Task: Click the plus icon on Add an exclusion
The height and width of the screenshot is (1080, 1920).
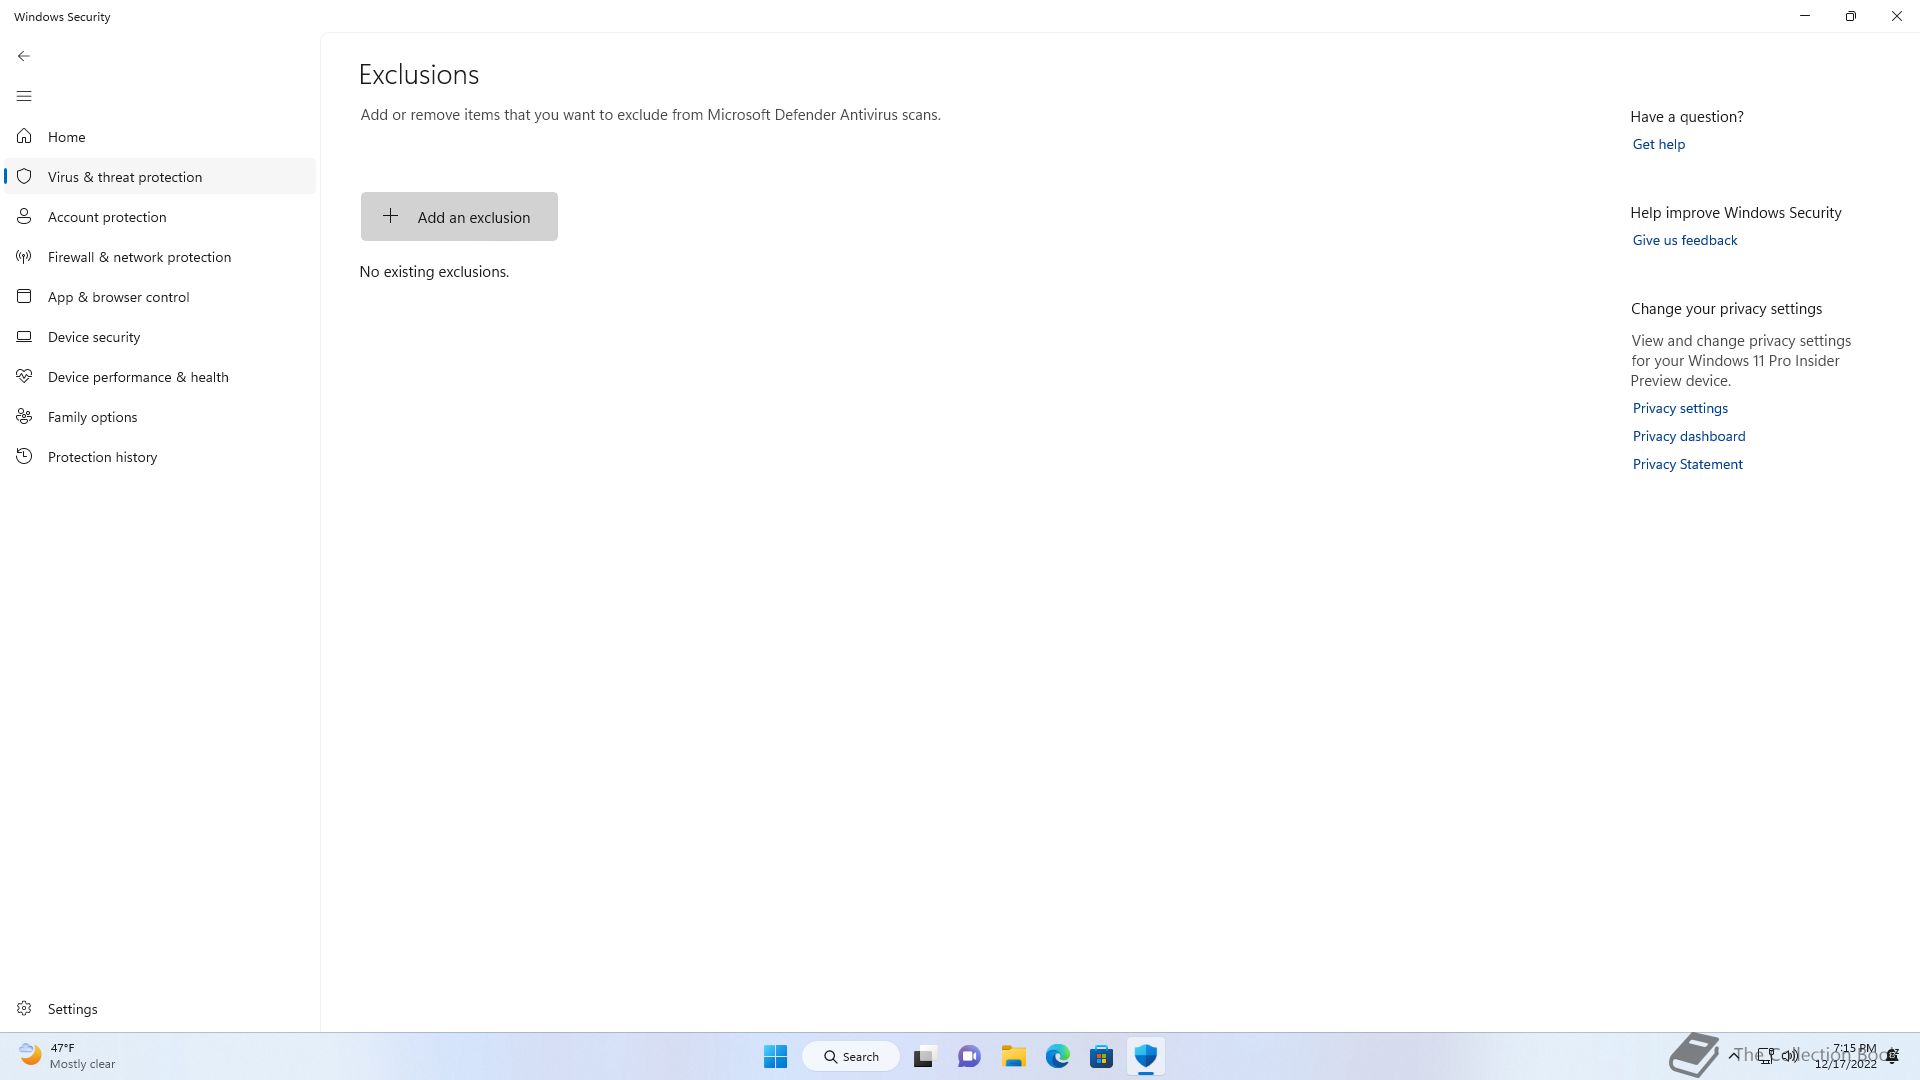Action: click(x=390, y=216)
